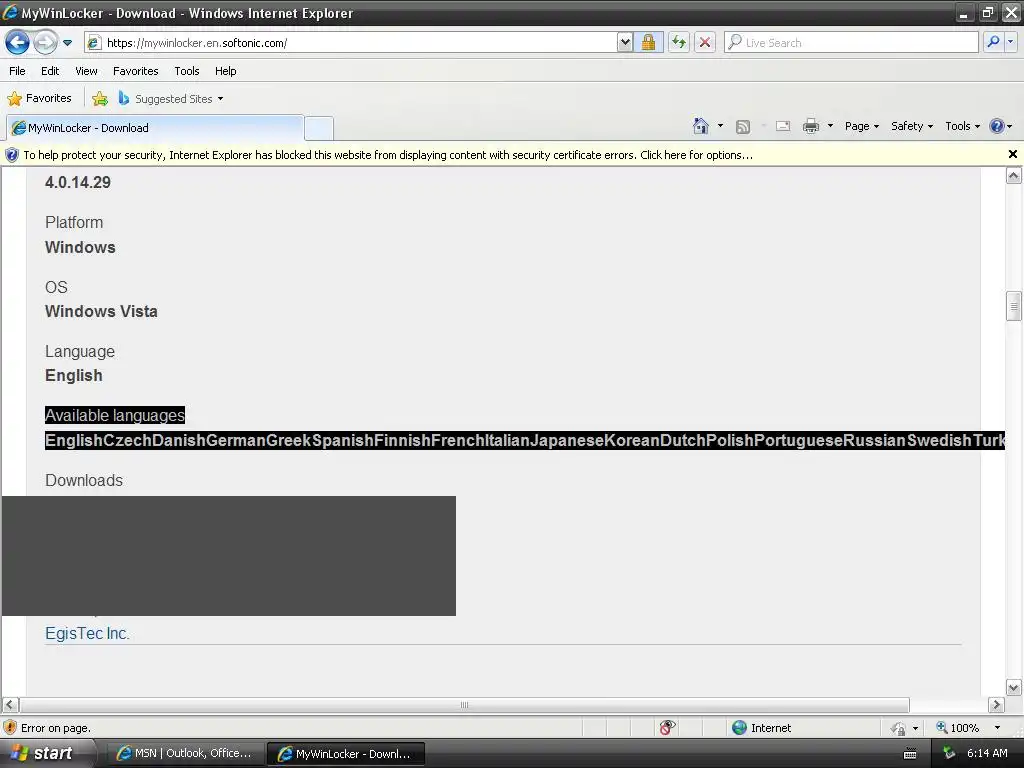Open the Windows start menu
Viewport: 1024px width, 768px height.
point(42,753)
